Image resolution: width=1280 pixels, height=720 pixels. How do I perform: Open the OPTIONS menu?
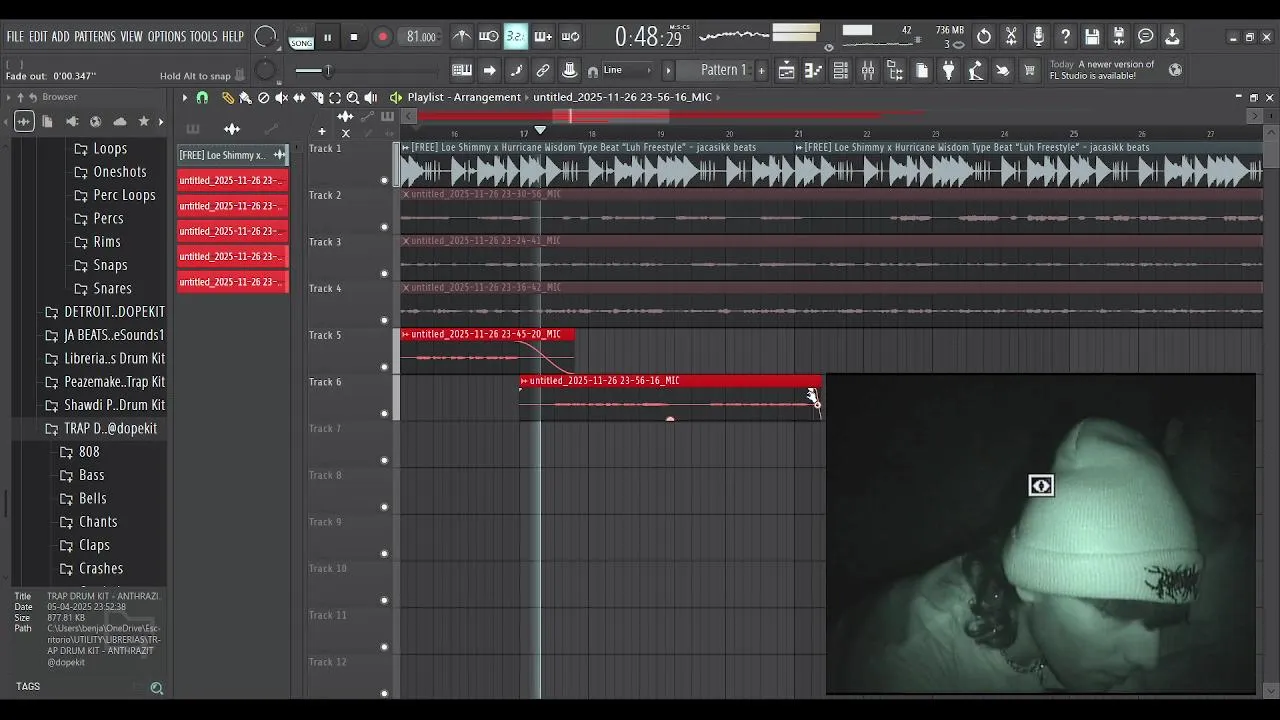coord(167,36)
